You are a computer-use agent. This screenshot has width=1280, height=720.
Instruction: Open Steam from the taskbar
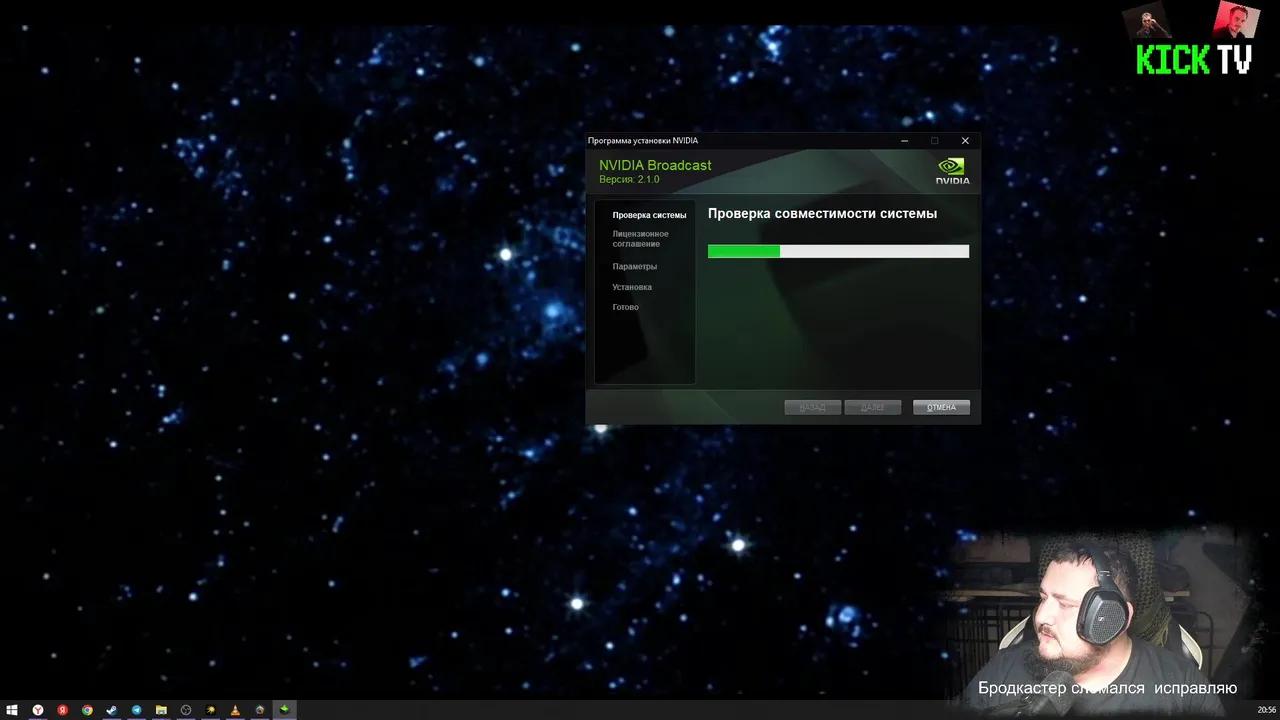[112, 710]
